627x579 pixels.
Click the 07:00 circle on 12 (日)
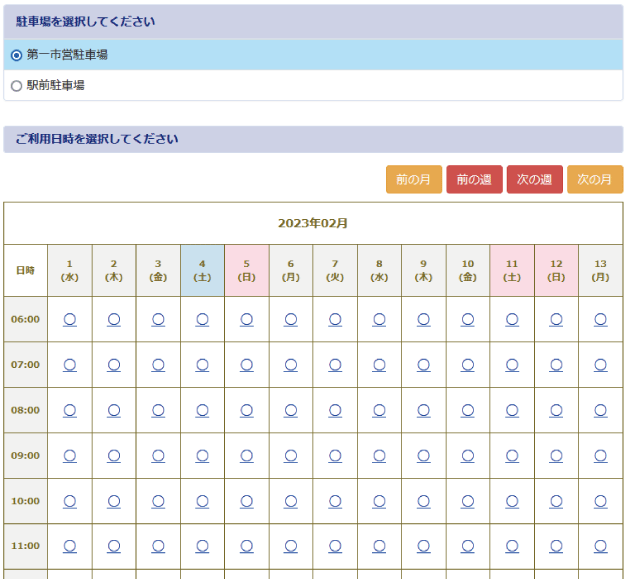click(x=556, y=365)
